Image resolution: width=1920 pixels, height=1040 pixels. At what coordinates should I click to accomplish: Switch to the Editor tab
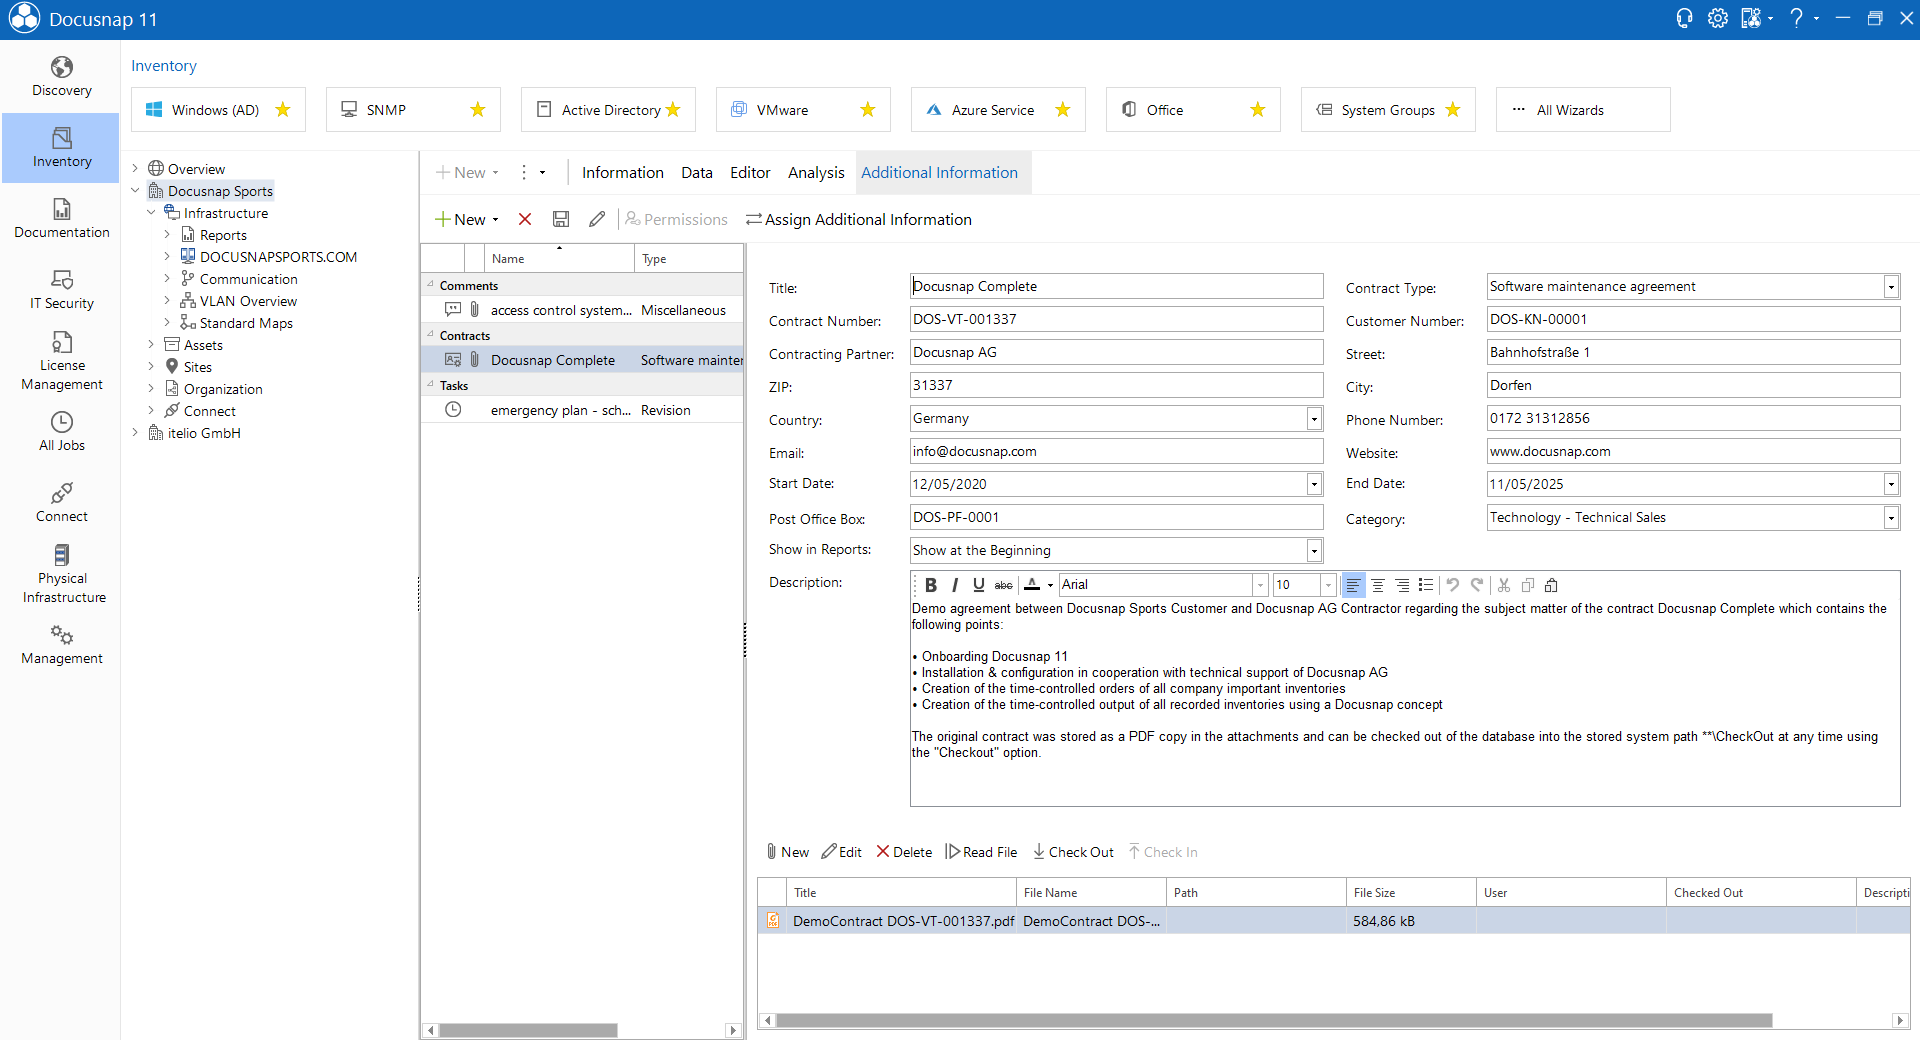coord(750,173)
